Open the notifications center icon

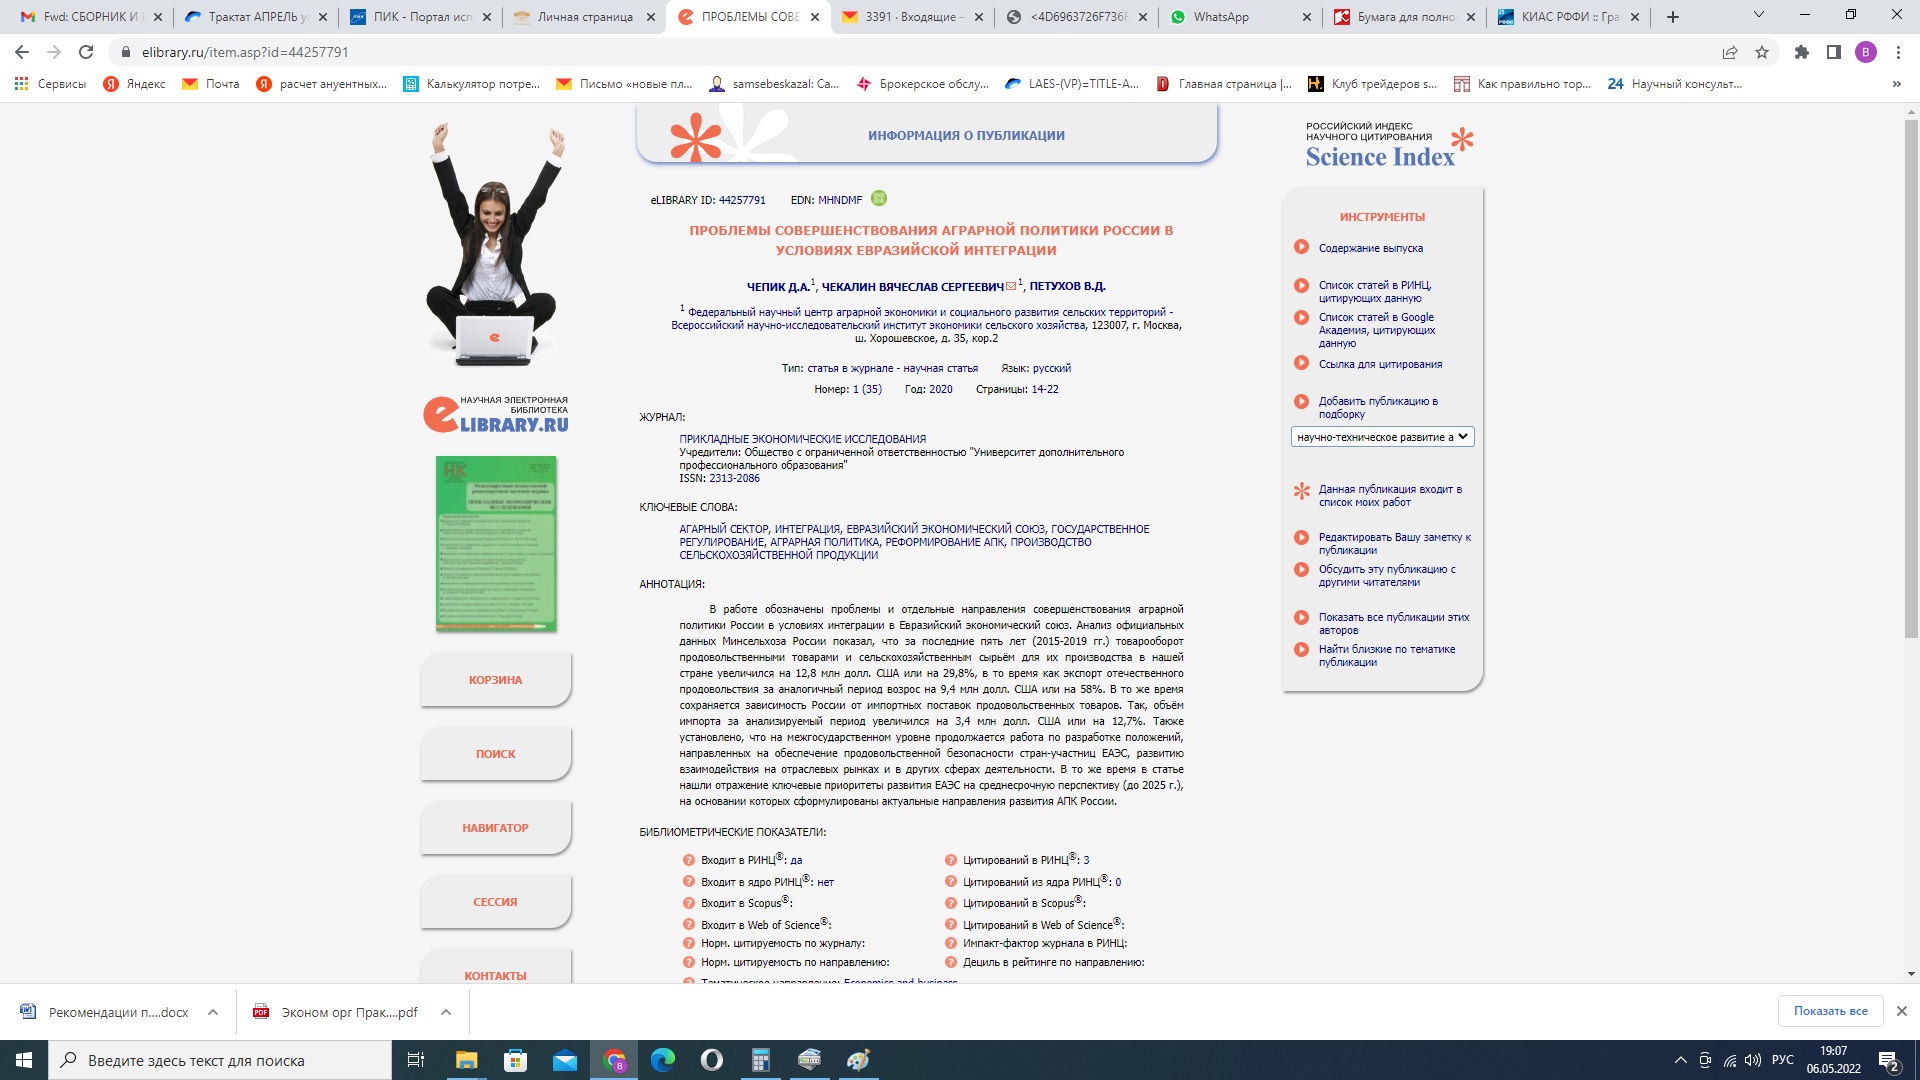1889,1061
